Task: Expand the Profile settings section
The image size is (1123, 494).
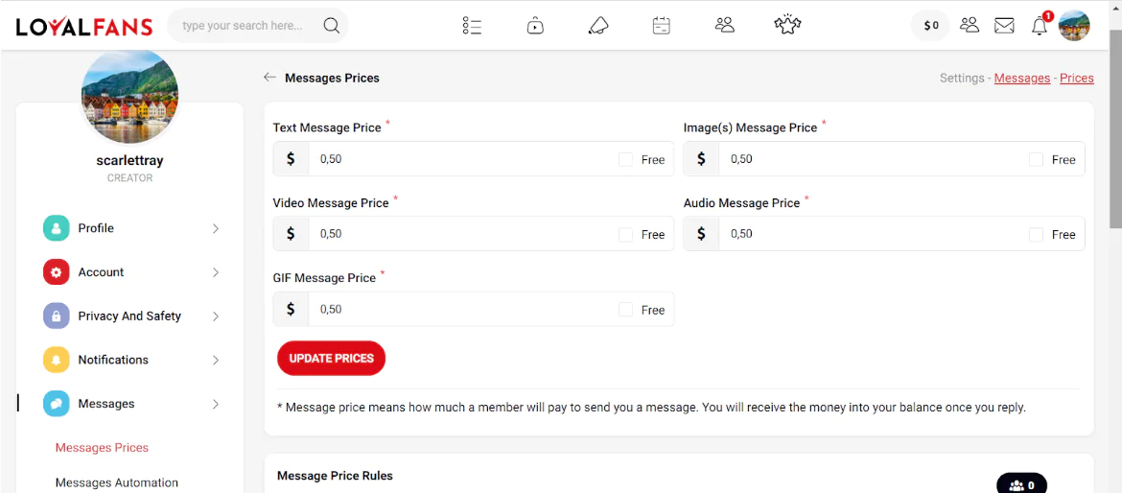Action: [132, 228]
